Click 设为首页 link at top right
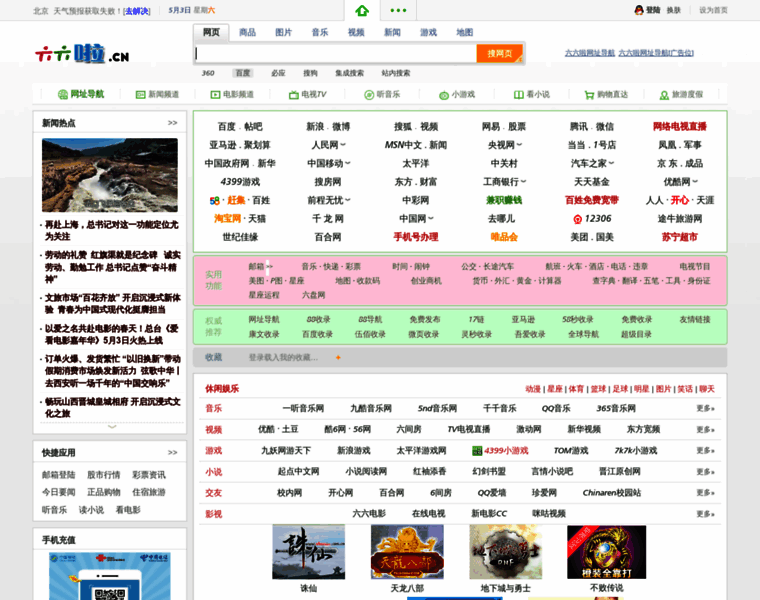 coord(713,10)
